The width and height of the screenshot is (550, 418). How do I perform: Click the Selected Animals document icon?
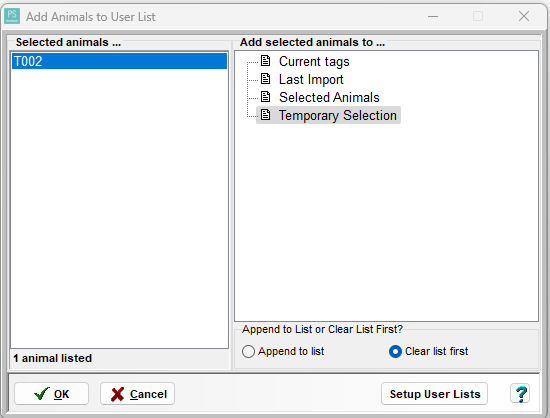(266, 97)
